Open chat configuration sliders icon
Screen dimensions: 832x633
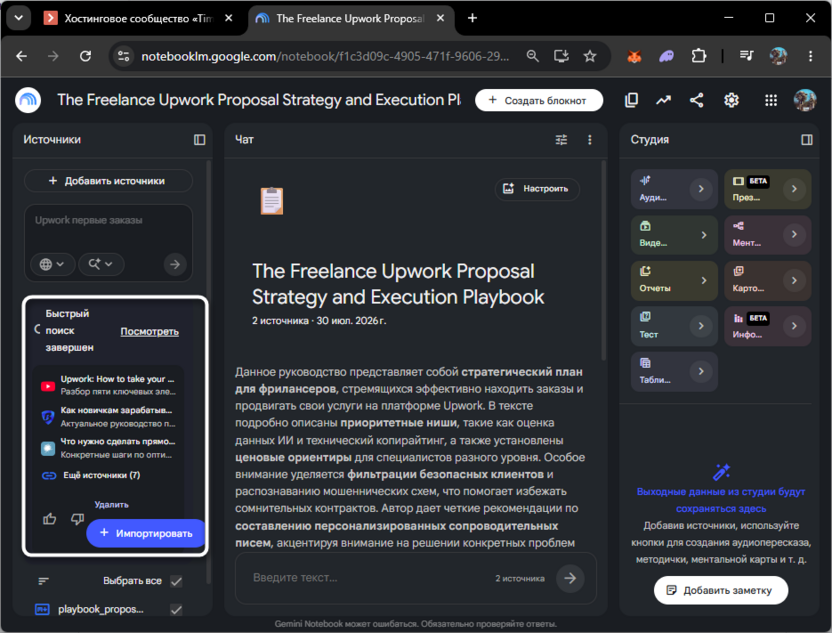pyautogui.click(x=561, y=140)
